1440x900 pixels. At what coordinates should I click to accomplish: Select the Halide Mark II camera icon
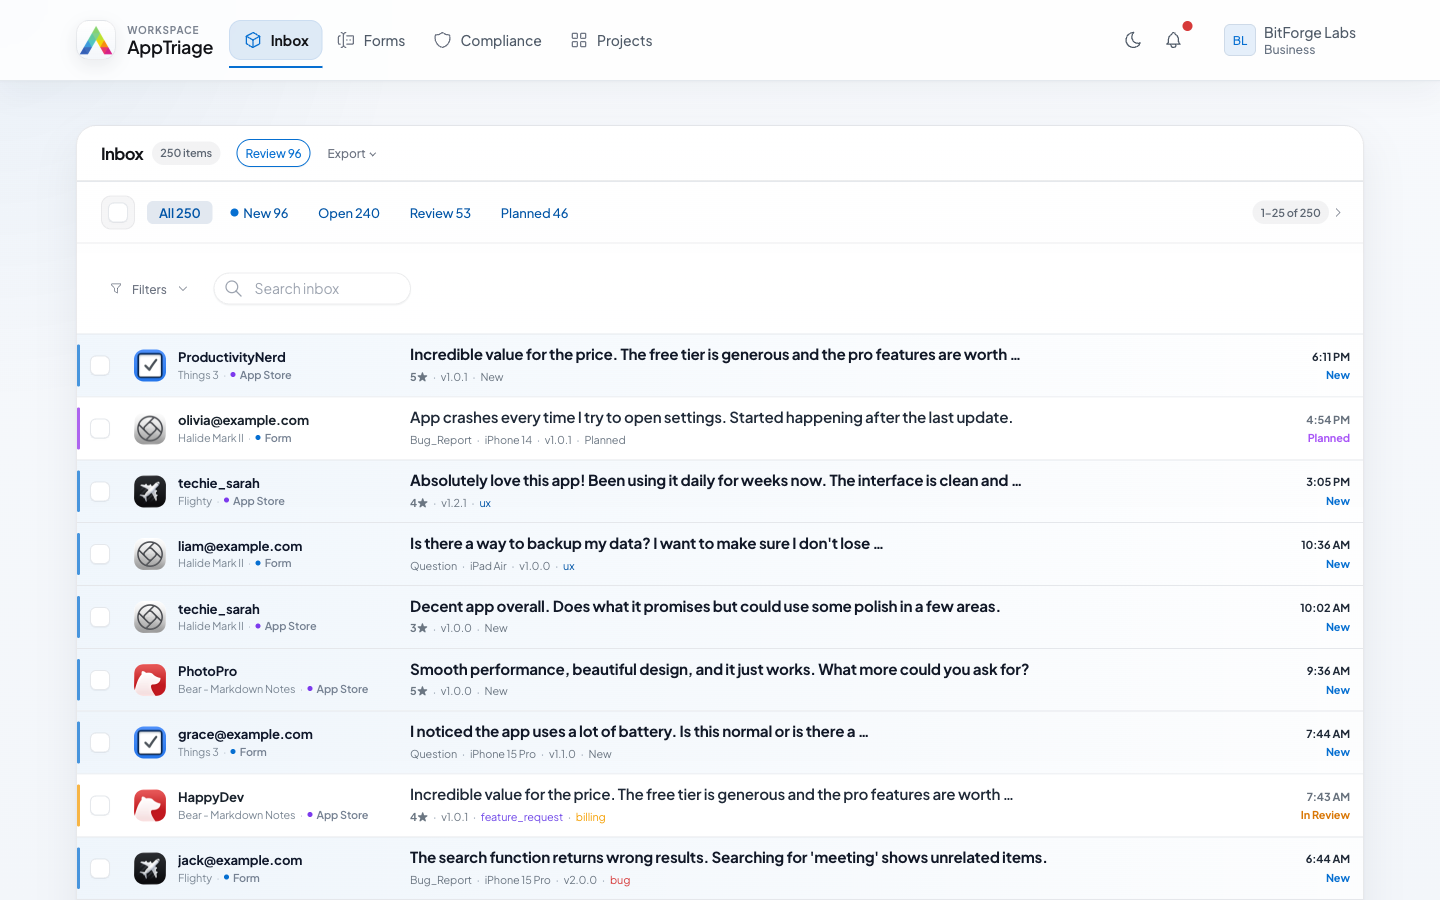pos(150,428)
